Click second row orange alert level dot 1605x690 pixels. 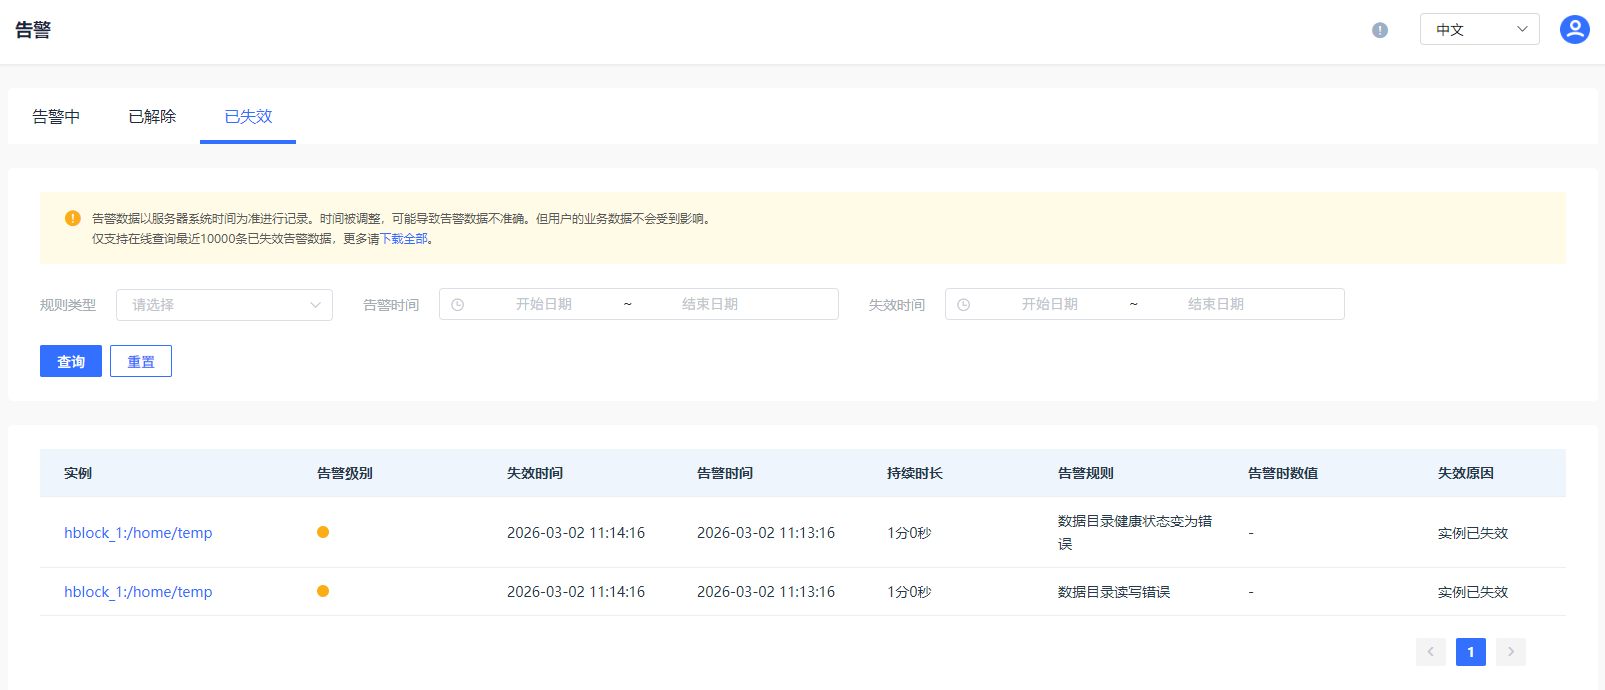tap(323, 591)
